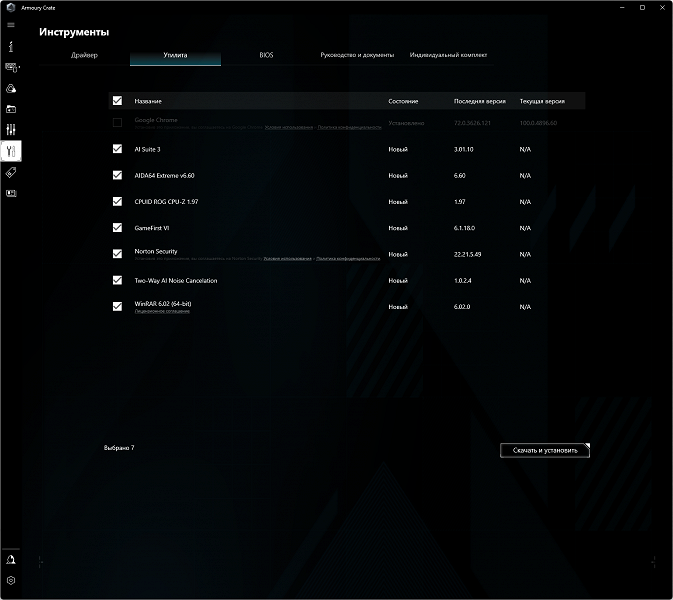
Task: Click the Armoury Crate logo in title bar
Action: (x=11, y=7)
